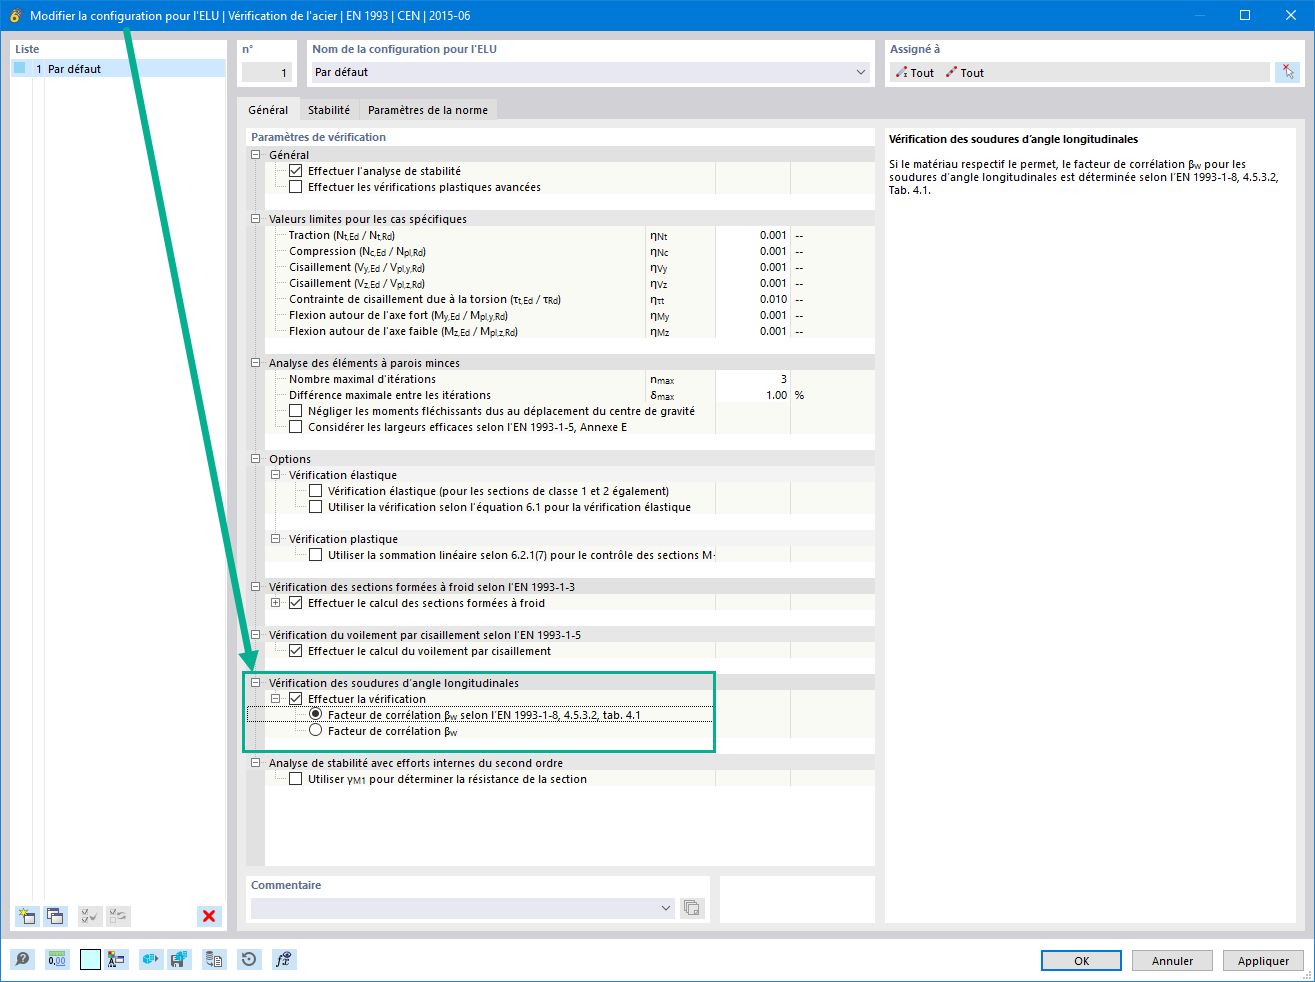Click the 'Compression (Nc,Ed / Npl,Rd)' row label

coord(357,252)
